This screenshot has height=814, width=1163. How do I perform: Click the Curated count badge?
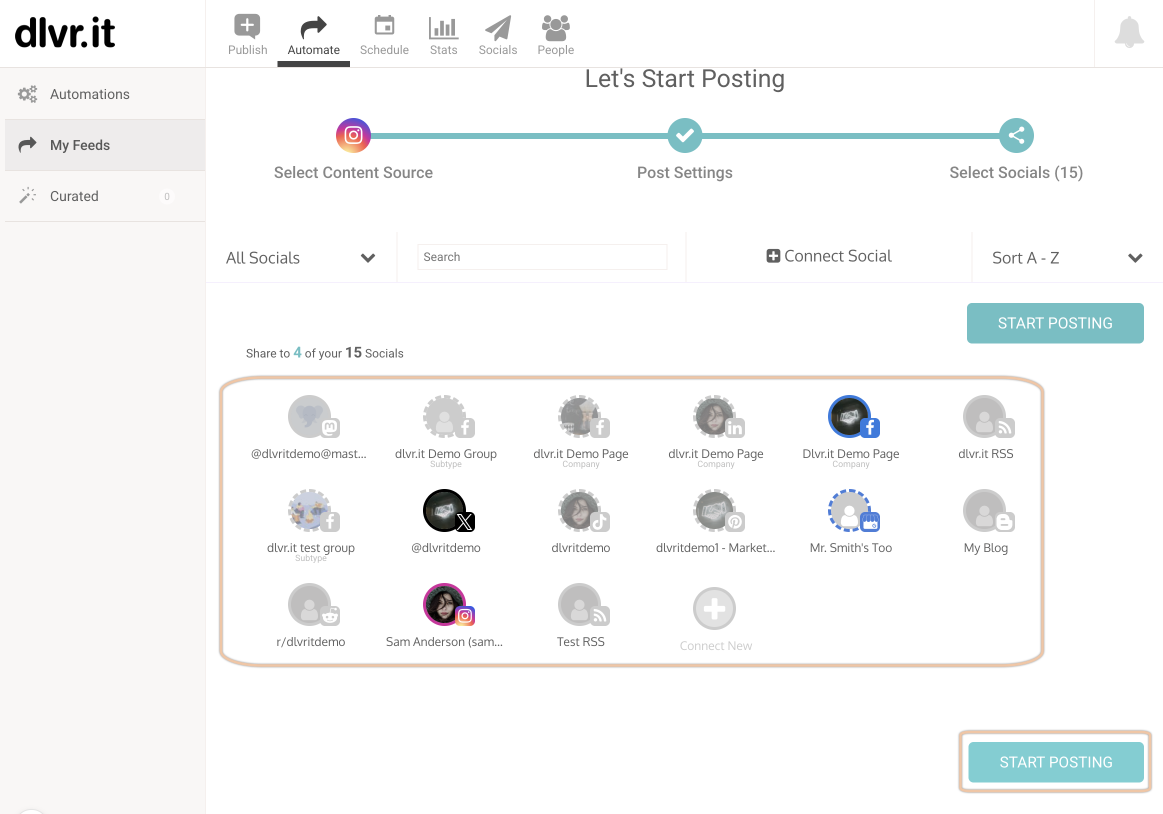click(x=167, y=197)
